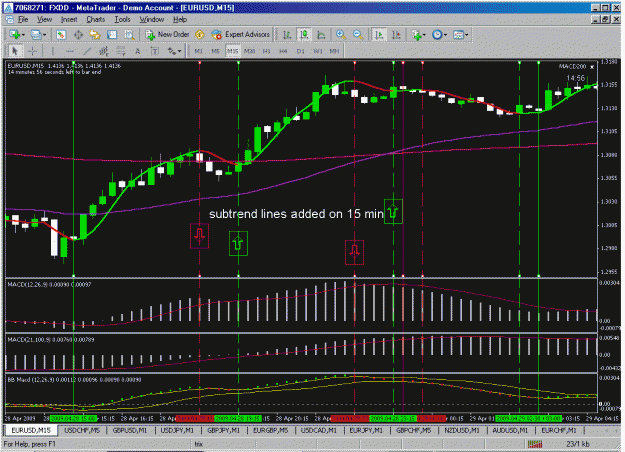Open the Tools menu
This screenshot has height=452, width=625.
pyautogui.click(x=122, y=19)
